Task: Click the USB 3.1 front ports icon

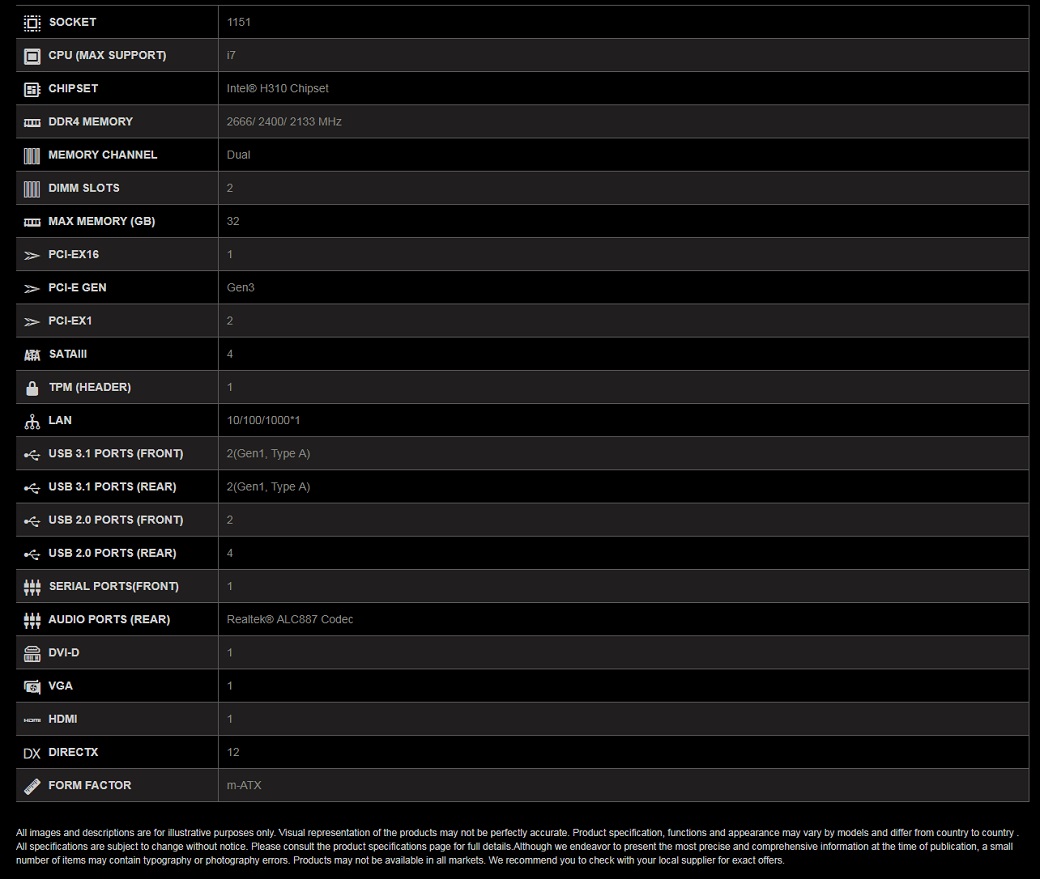Action: (x=32, y=454)
